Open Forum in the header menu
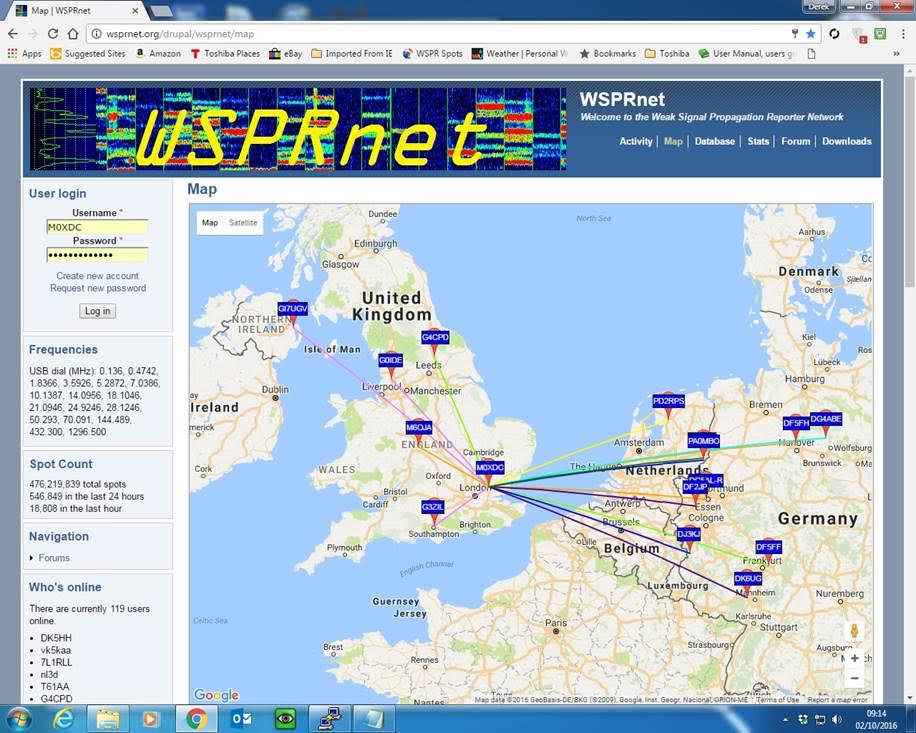 [796, 141]
